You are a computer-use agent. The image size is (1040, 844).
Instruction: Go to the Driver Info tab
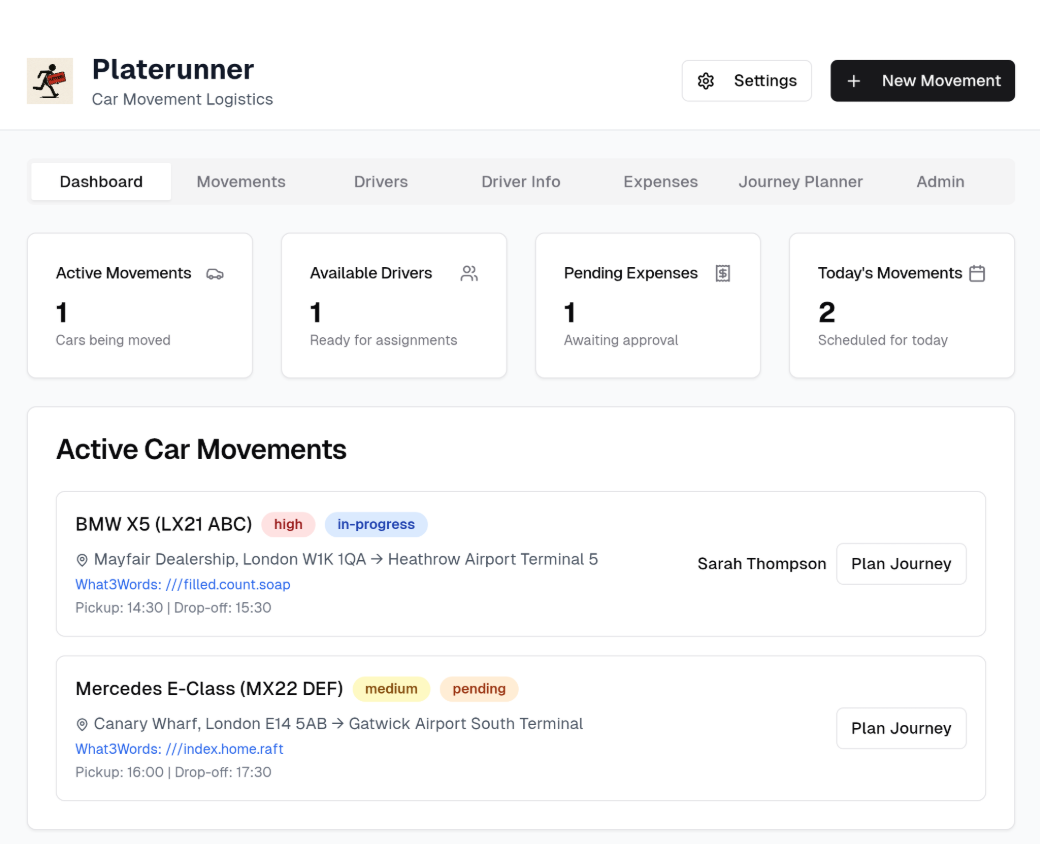point(521,182)
